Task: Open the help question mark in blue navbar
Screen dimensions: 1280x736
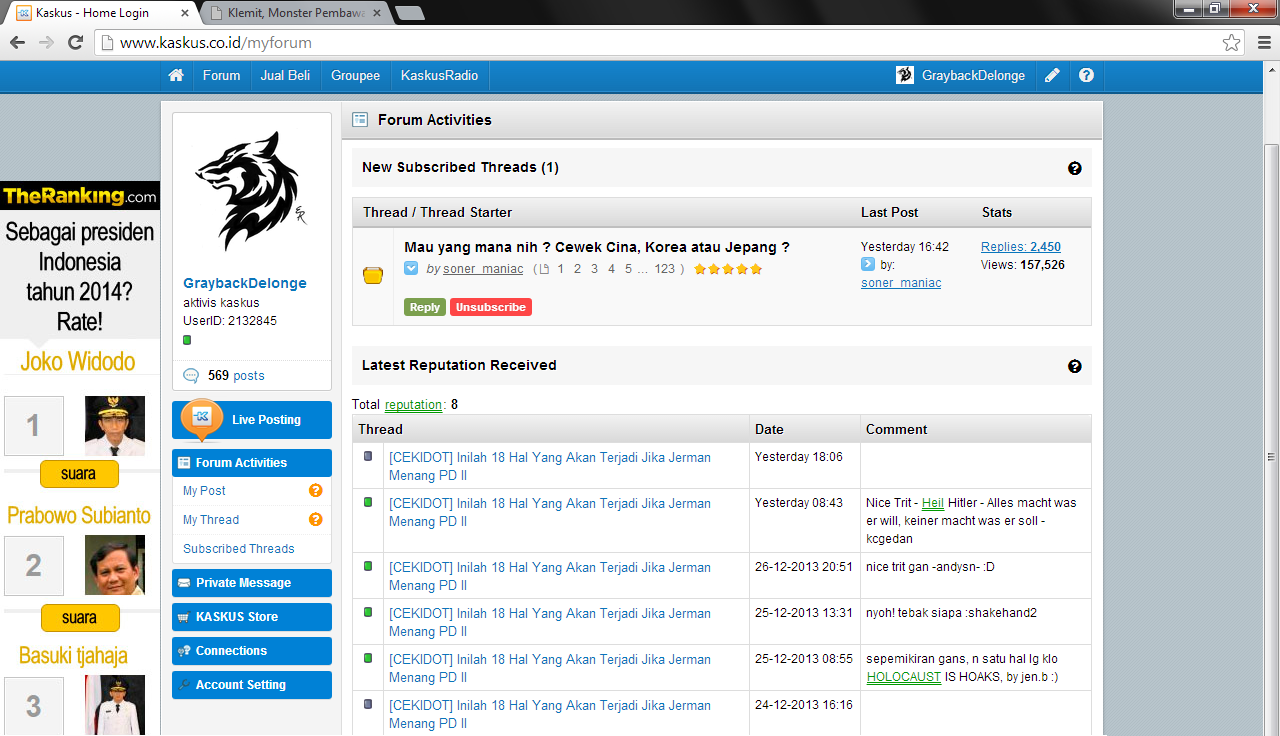Action: click(x=1086, y=75)
